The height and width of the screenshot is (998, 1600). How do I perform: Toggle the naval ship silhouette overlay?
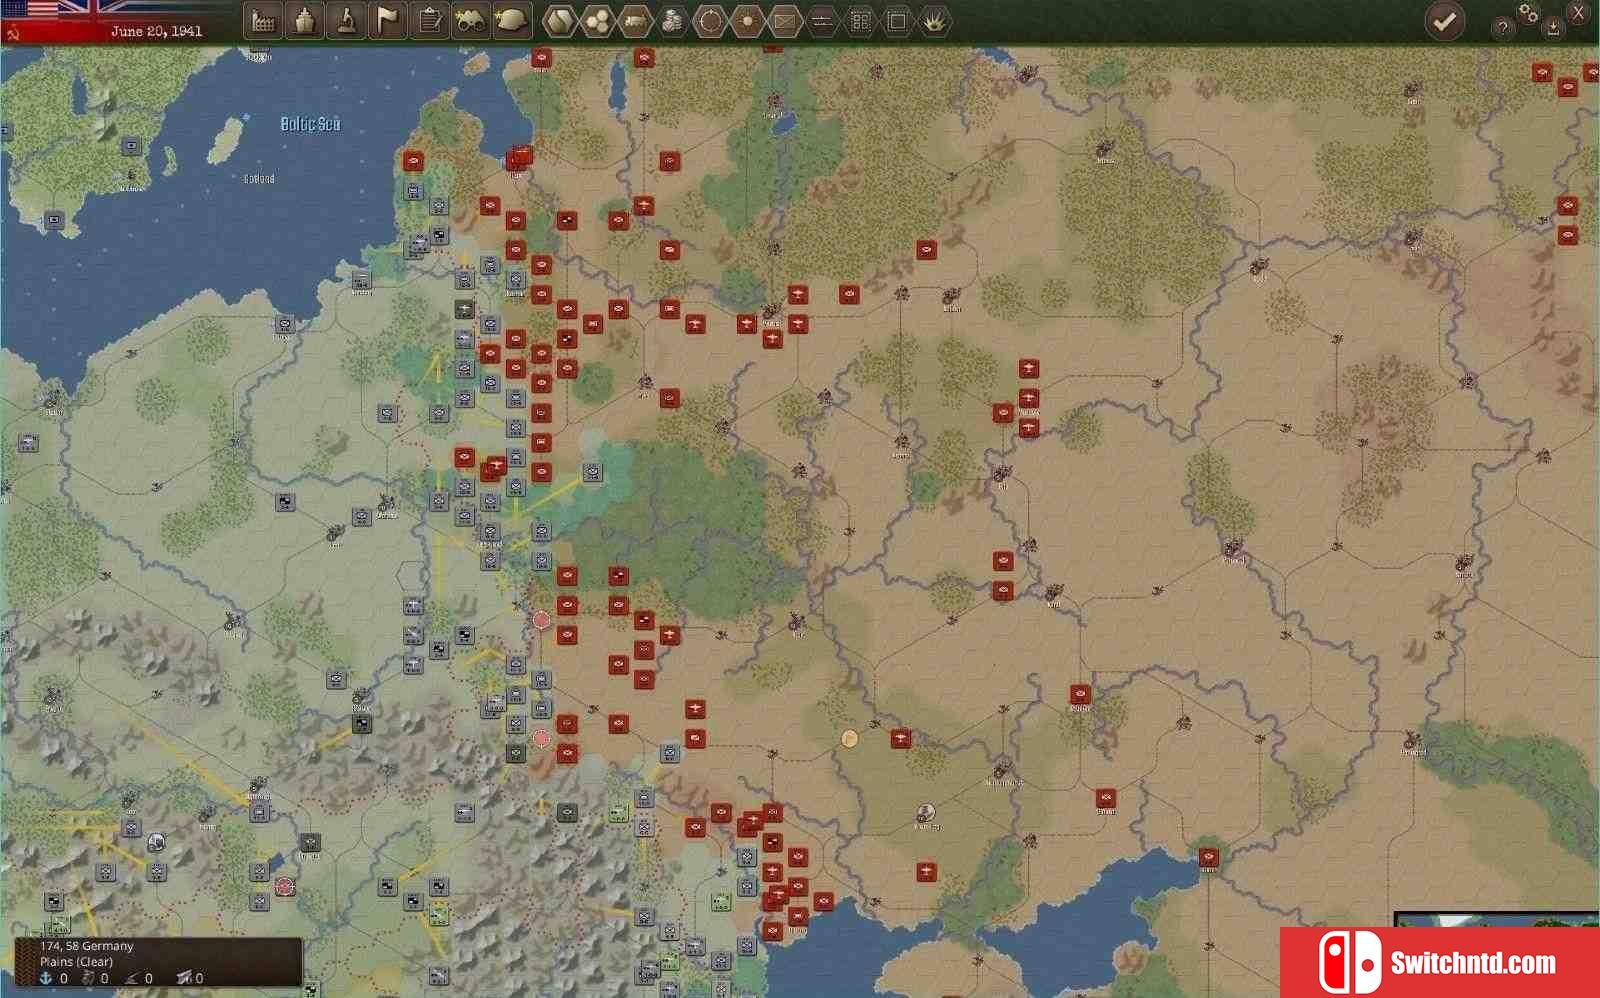[822, 21]
